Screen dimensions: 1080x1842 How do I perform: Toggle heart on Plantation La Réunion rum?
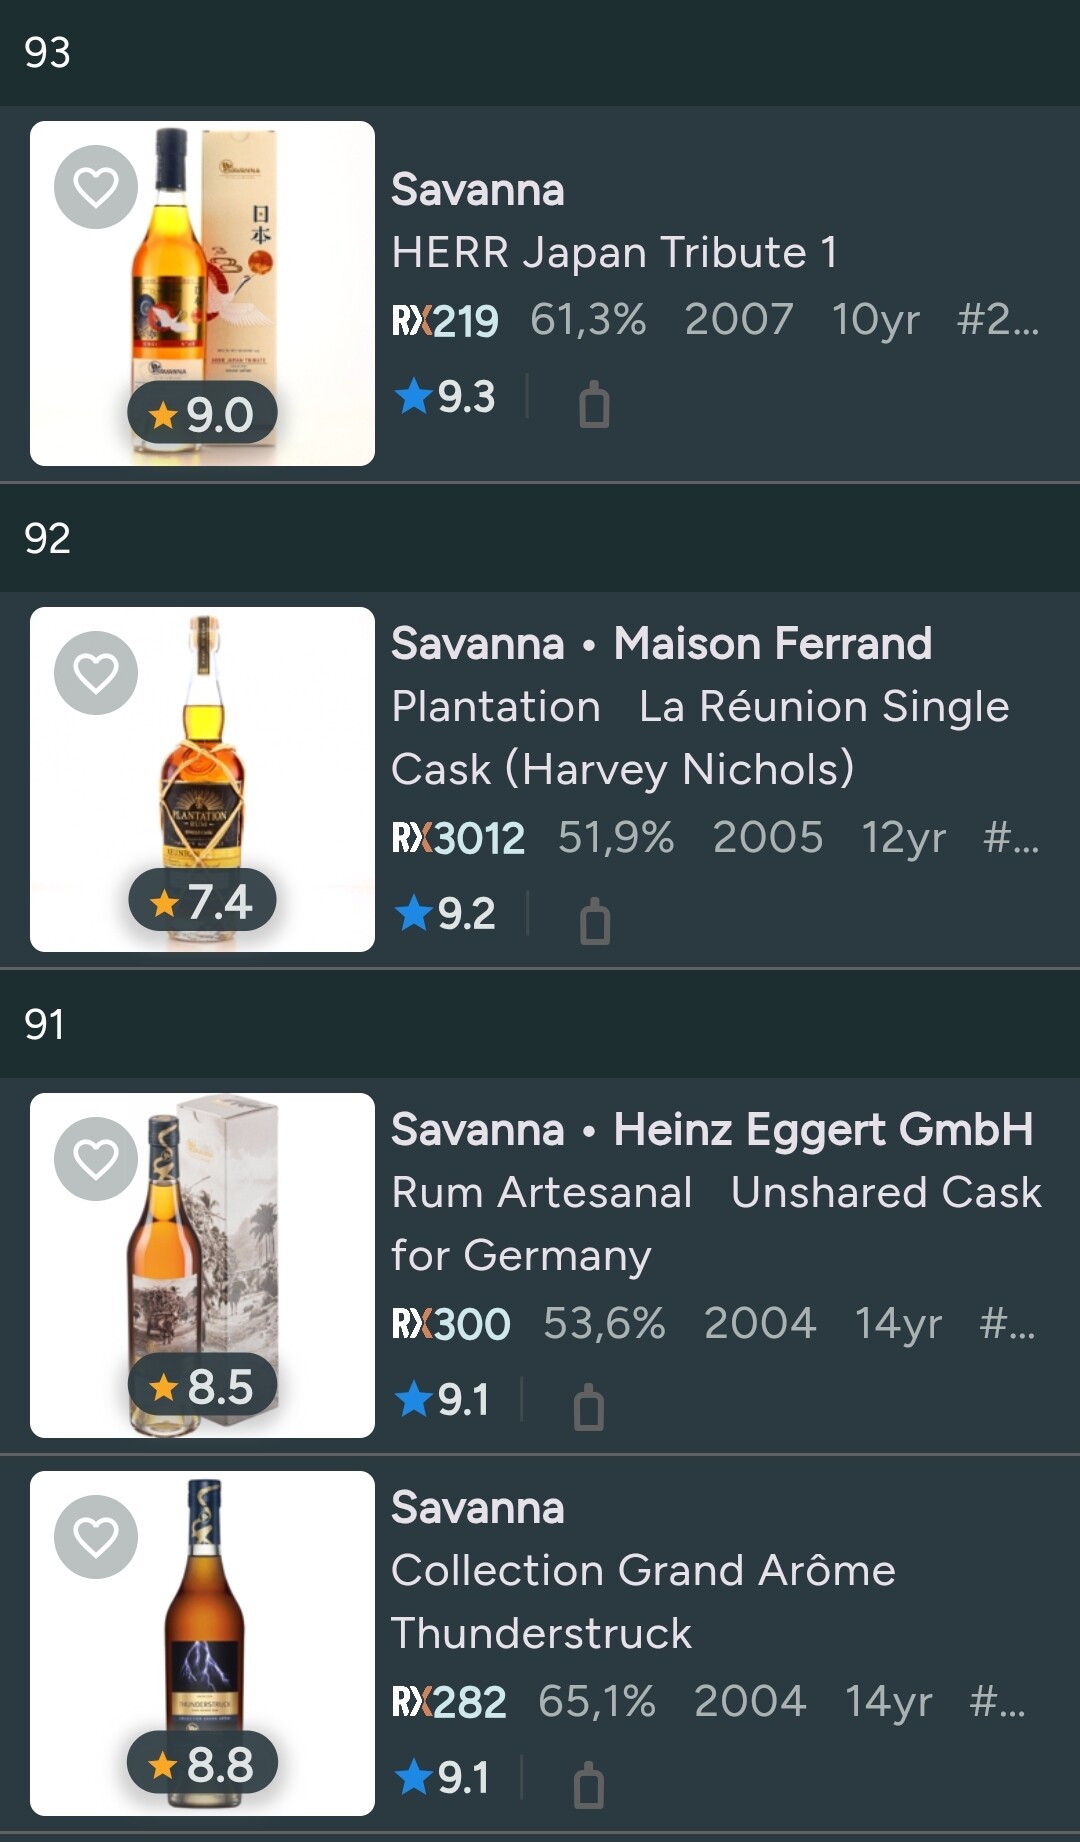point(96,673)
